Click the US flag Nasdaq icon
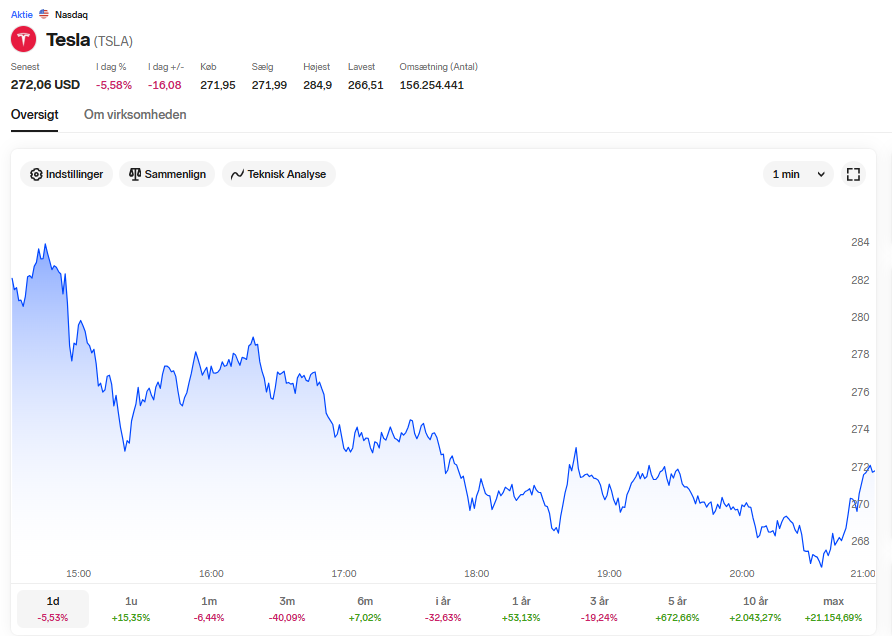The image size is (892, 636). (x=44, y=14)
